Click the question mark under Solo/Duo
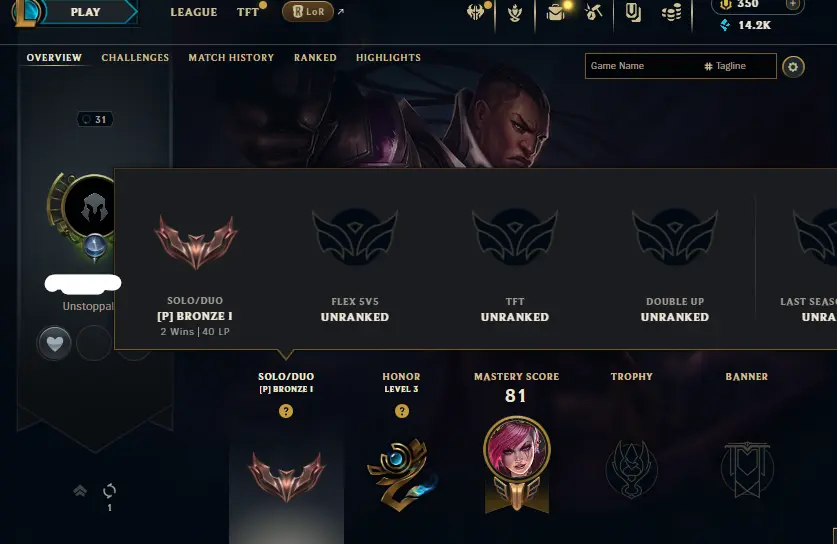The width and height of the screenshot is (837, 544). click(x=286, y=411)
